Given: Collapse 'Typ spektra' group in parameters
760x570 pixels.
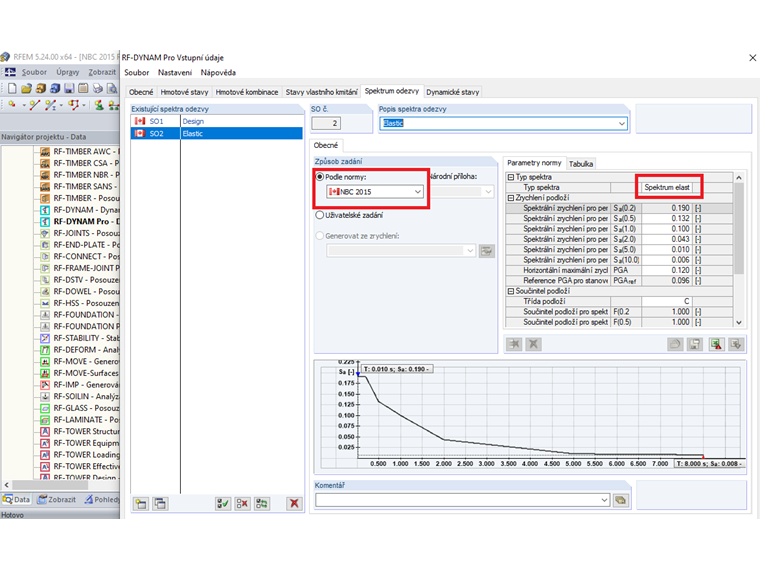Looking at the screenshot, I should coord(510,177).
